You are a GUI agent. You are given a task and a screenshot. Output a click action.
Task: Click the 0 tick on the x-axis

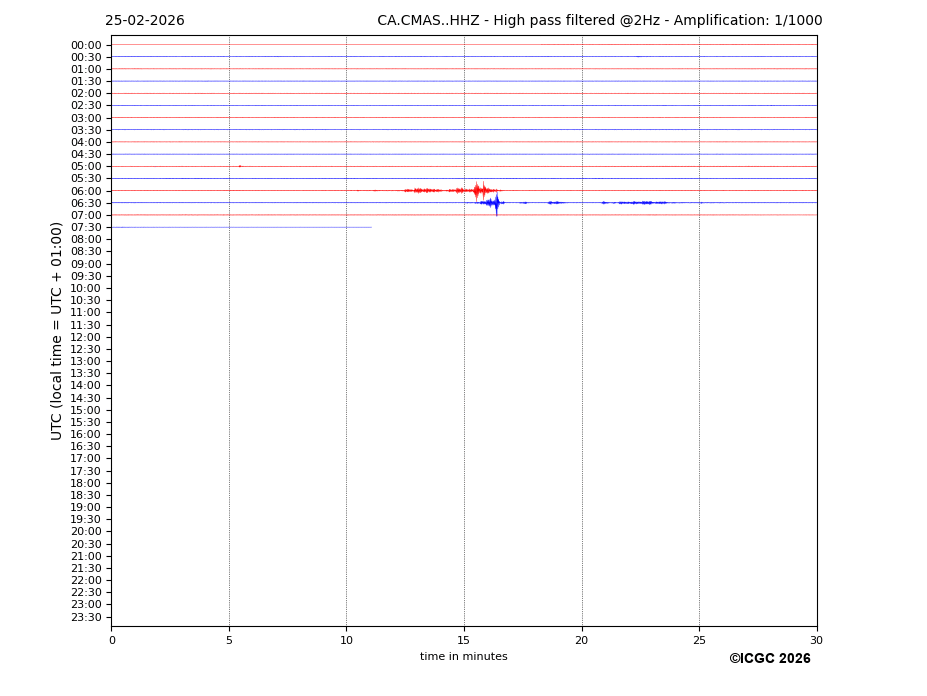(x=112, y=640)
